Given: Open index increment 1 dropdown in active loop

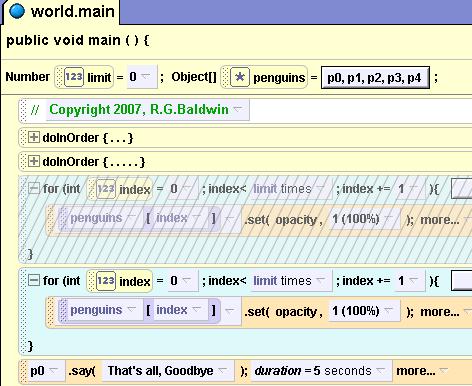Looking at the screenshot, I should 409,281.
